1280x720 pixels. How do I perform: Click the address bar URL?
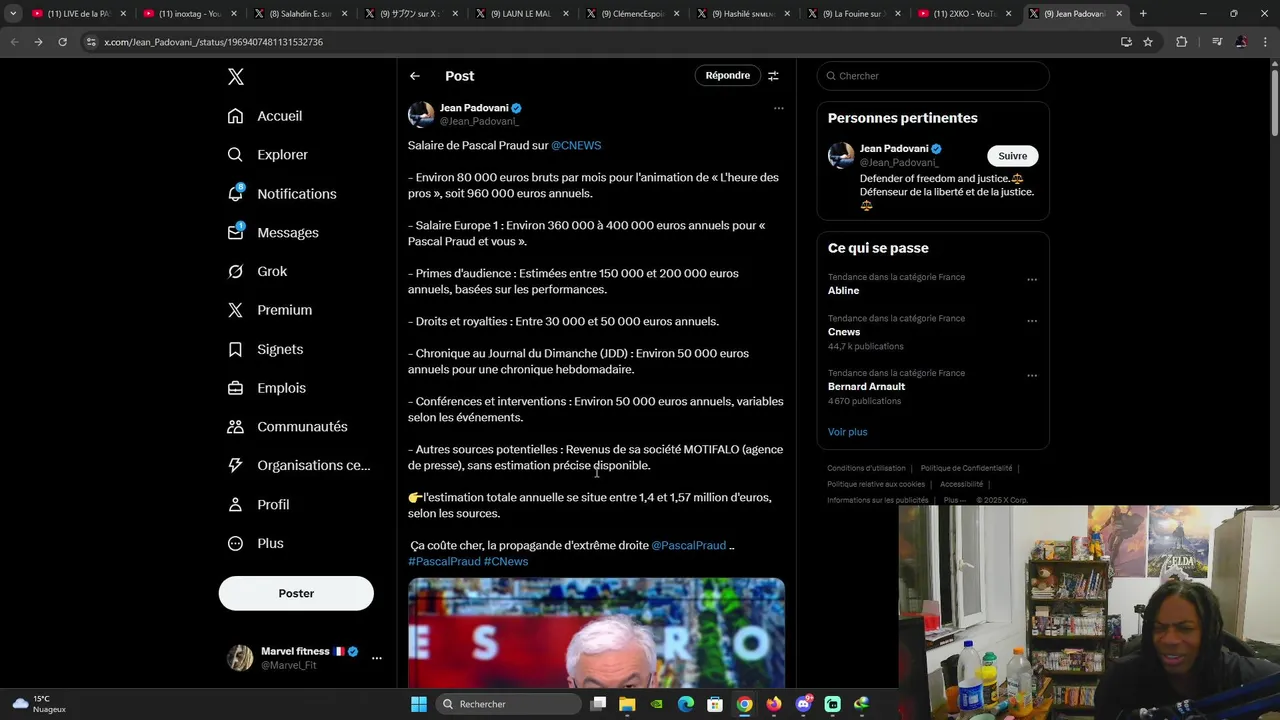point(213,42)
